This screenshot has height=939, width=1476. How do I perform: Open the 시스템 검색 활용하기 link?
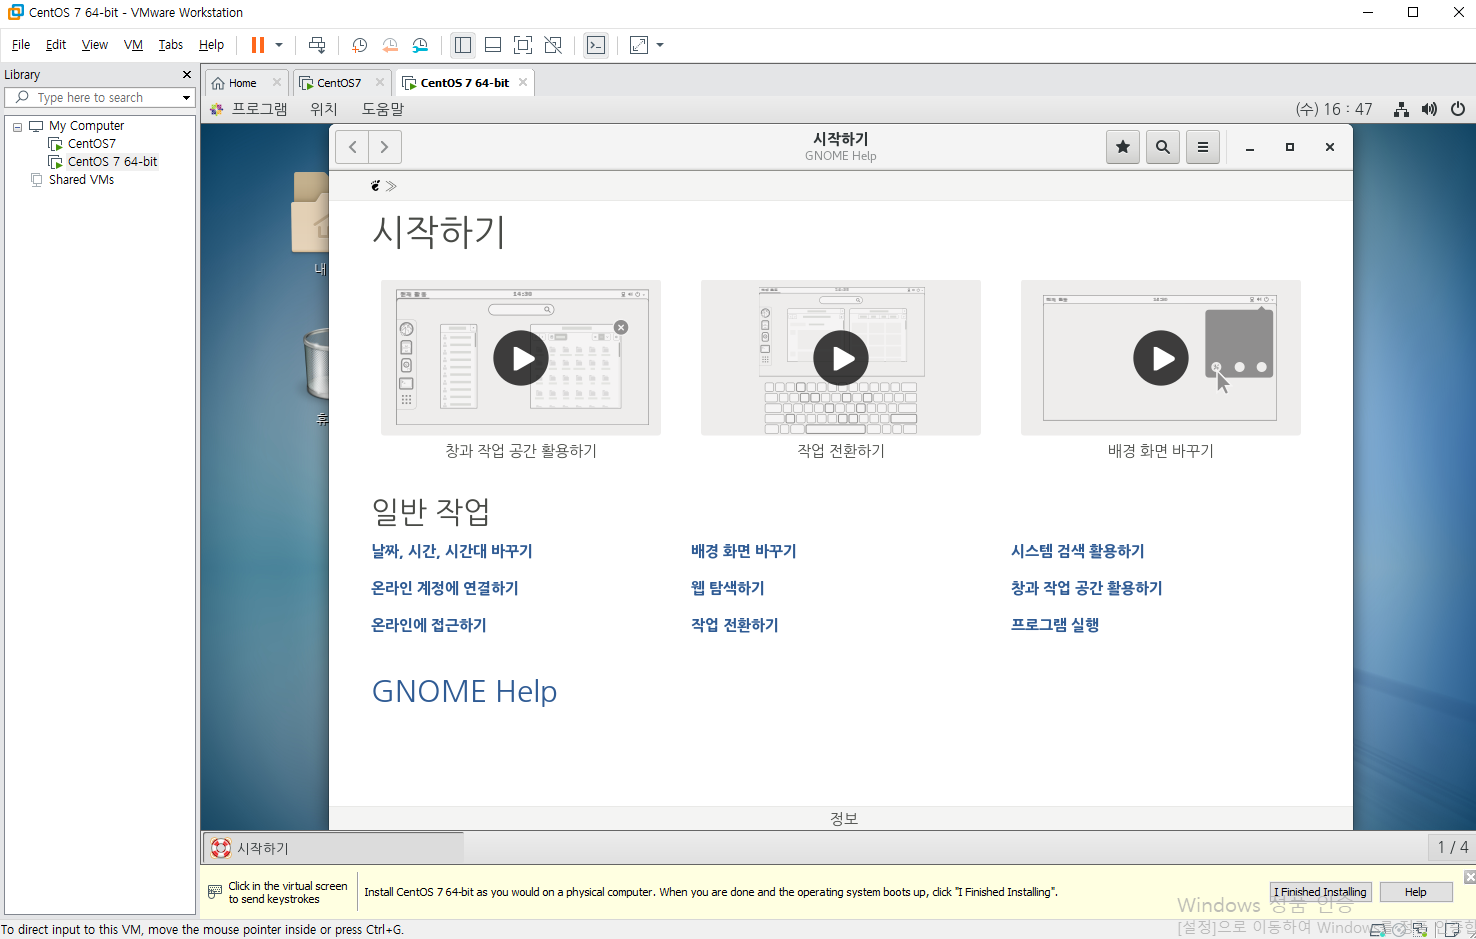(1078, 551)
